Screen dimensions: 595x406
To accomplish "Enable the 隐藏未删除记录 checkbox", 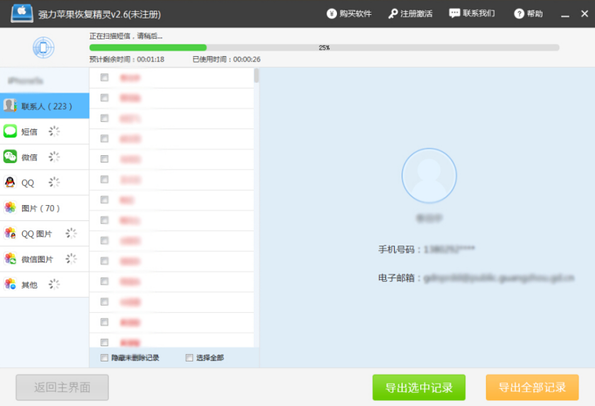I will [x=104, y=357].
